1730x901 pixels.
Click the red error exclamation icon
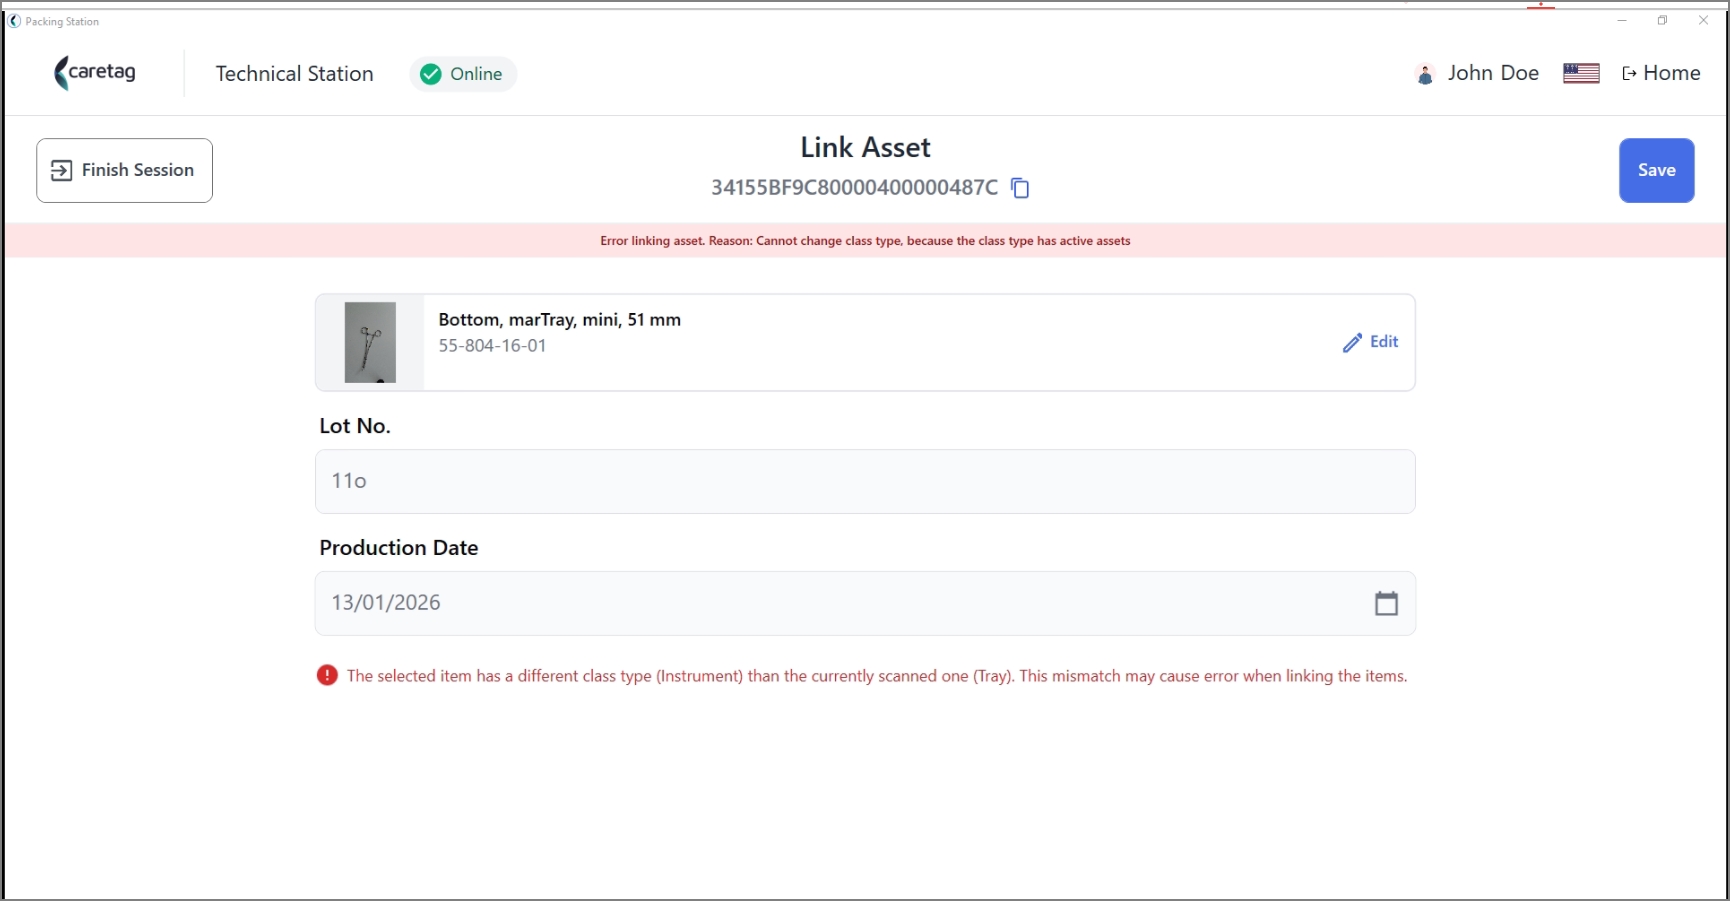coord(327,676)
